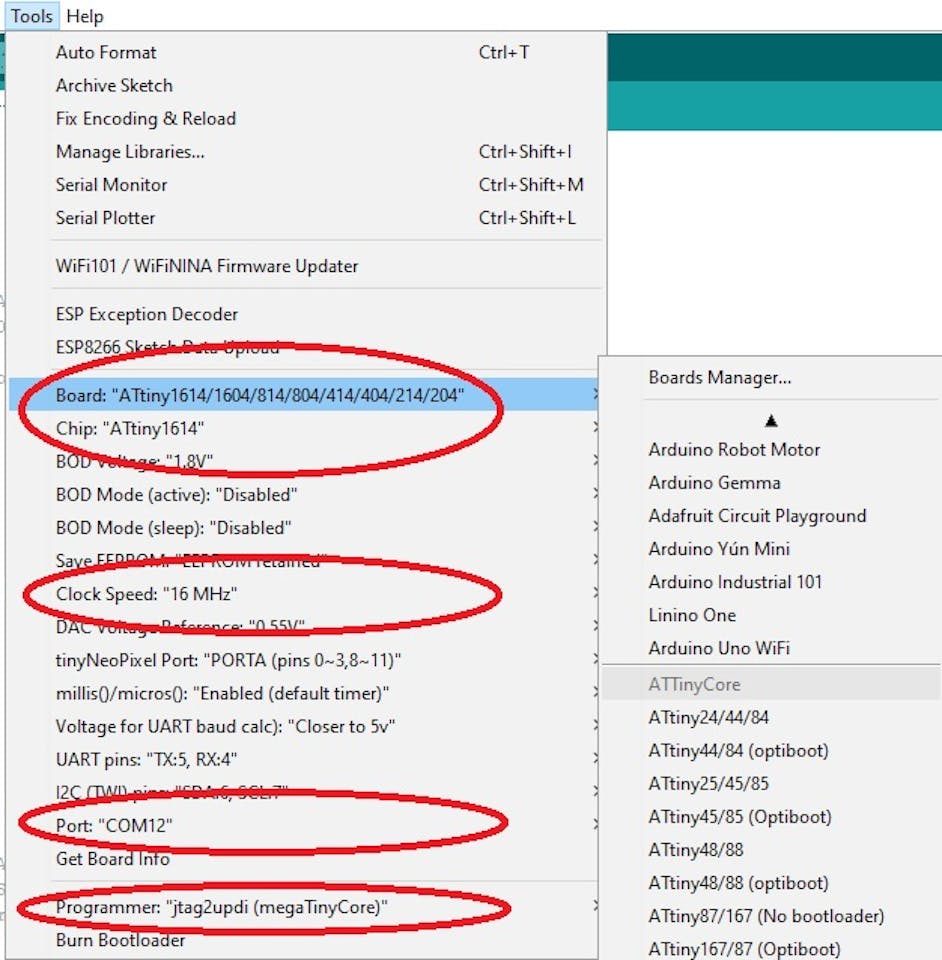Screen dimensions: 942x960
Task: Select ESP8266 Sketch Data Upload
Action: 304,348
